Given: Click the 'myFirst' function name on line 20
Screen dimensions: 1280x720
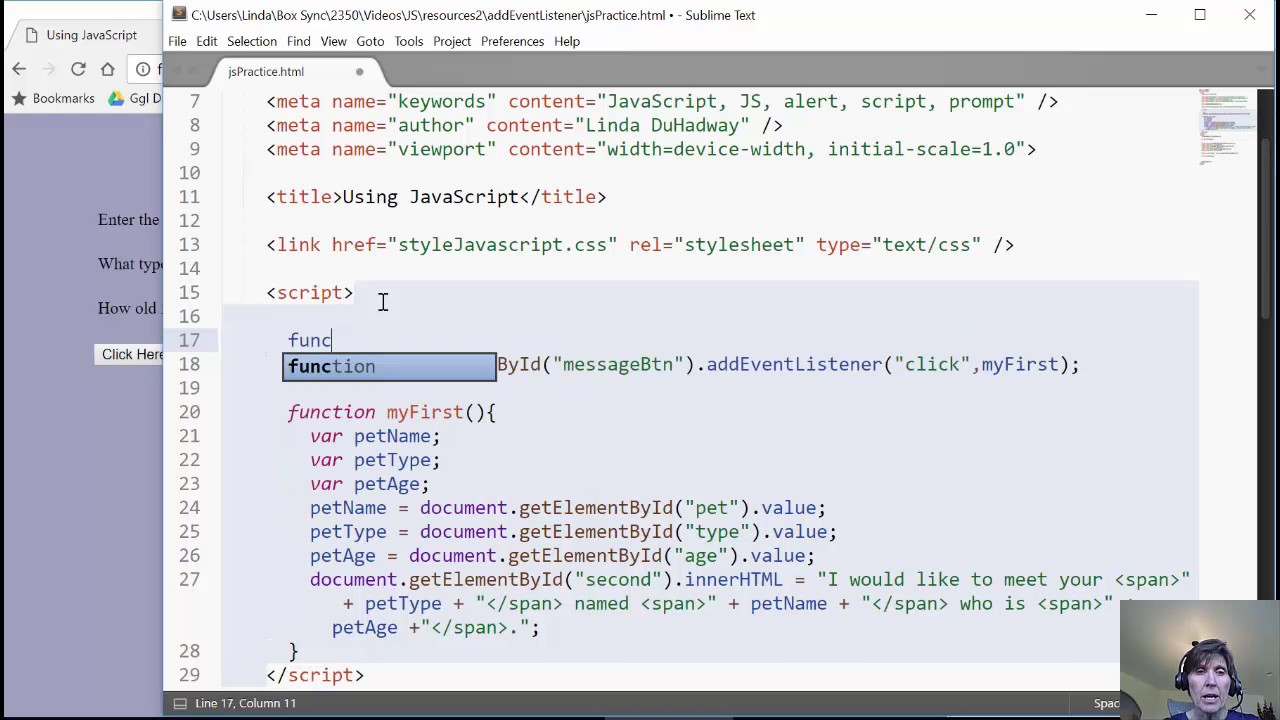Looking at the screenshot, I should coord(425,412).
